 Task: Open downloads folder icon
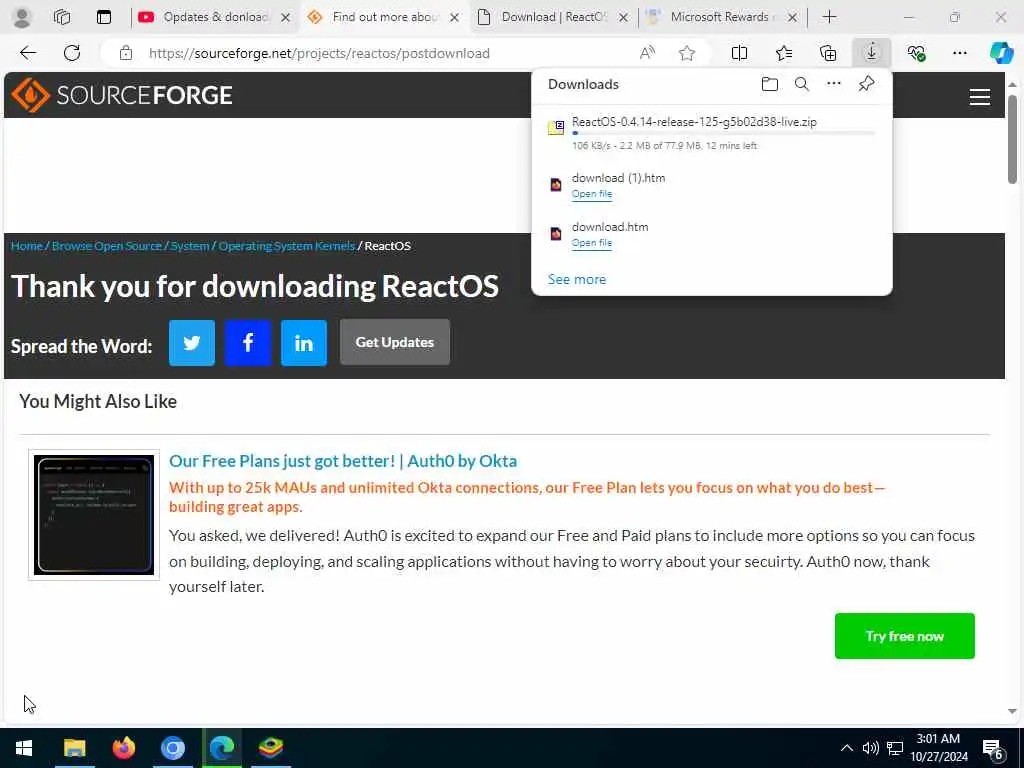click(770, 84)
